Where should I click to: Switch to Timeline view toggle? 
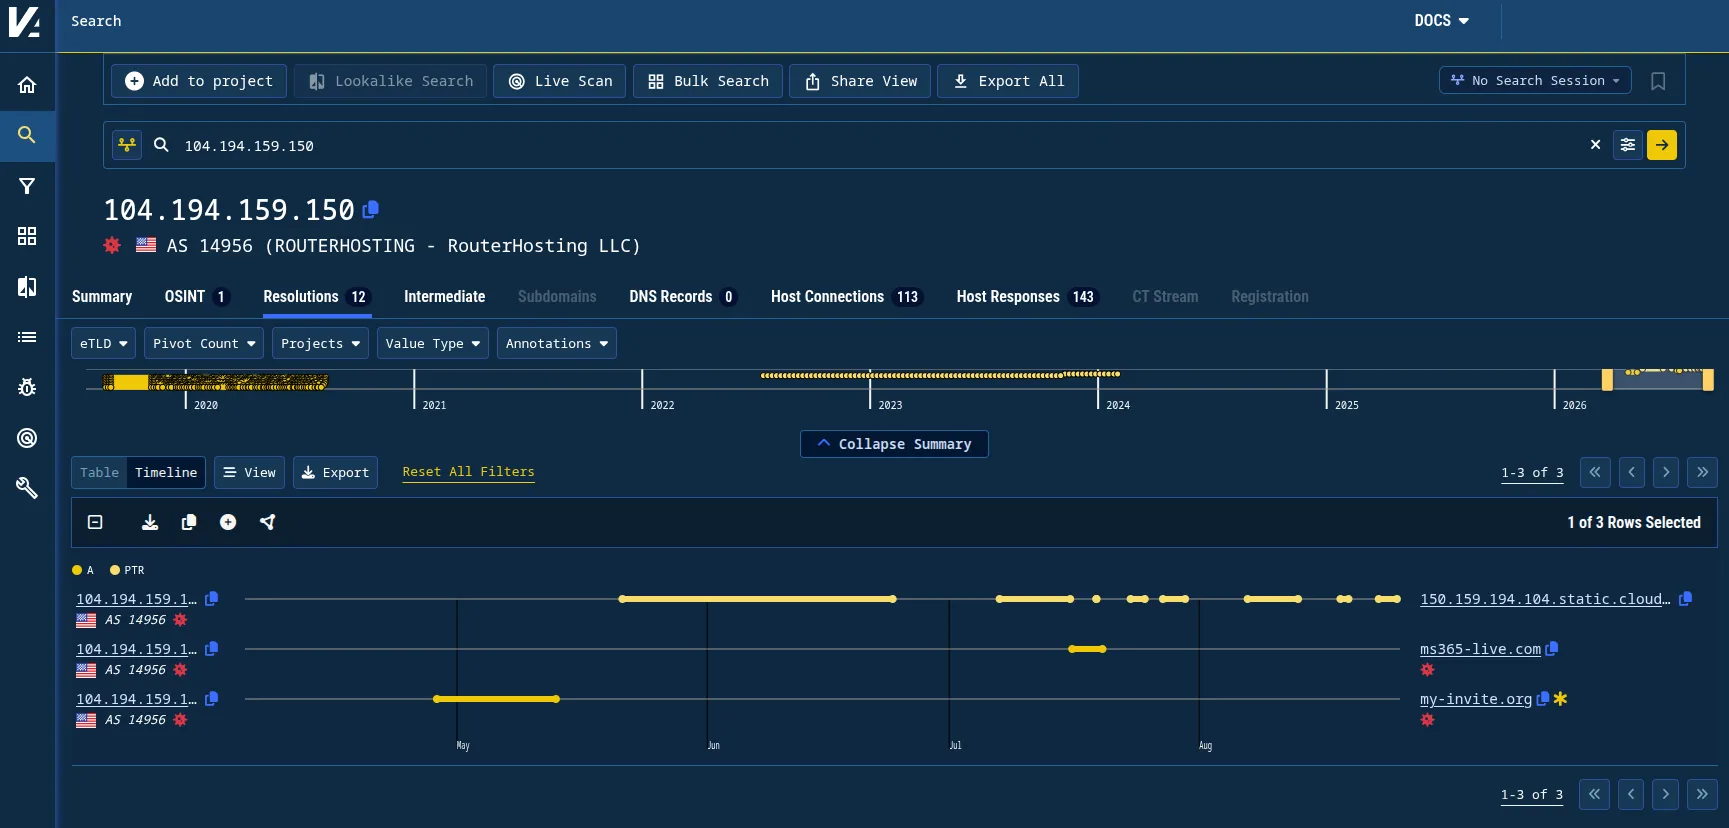pyautogui.click(x=166, y=472)
